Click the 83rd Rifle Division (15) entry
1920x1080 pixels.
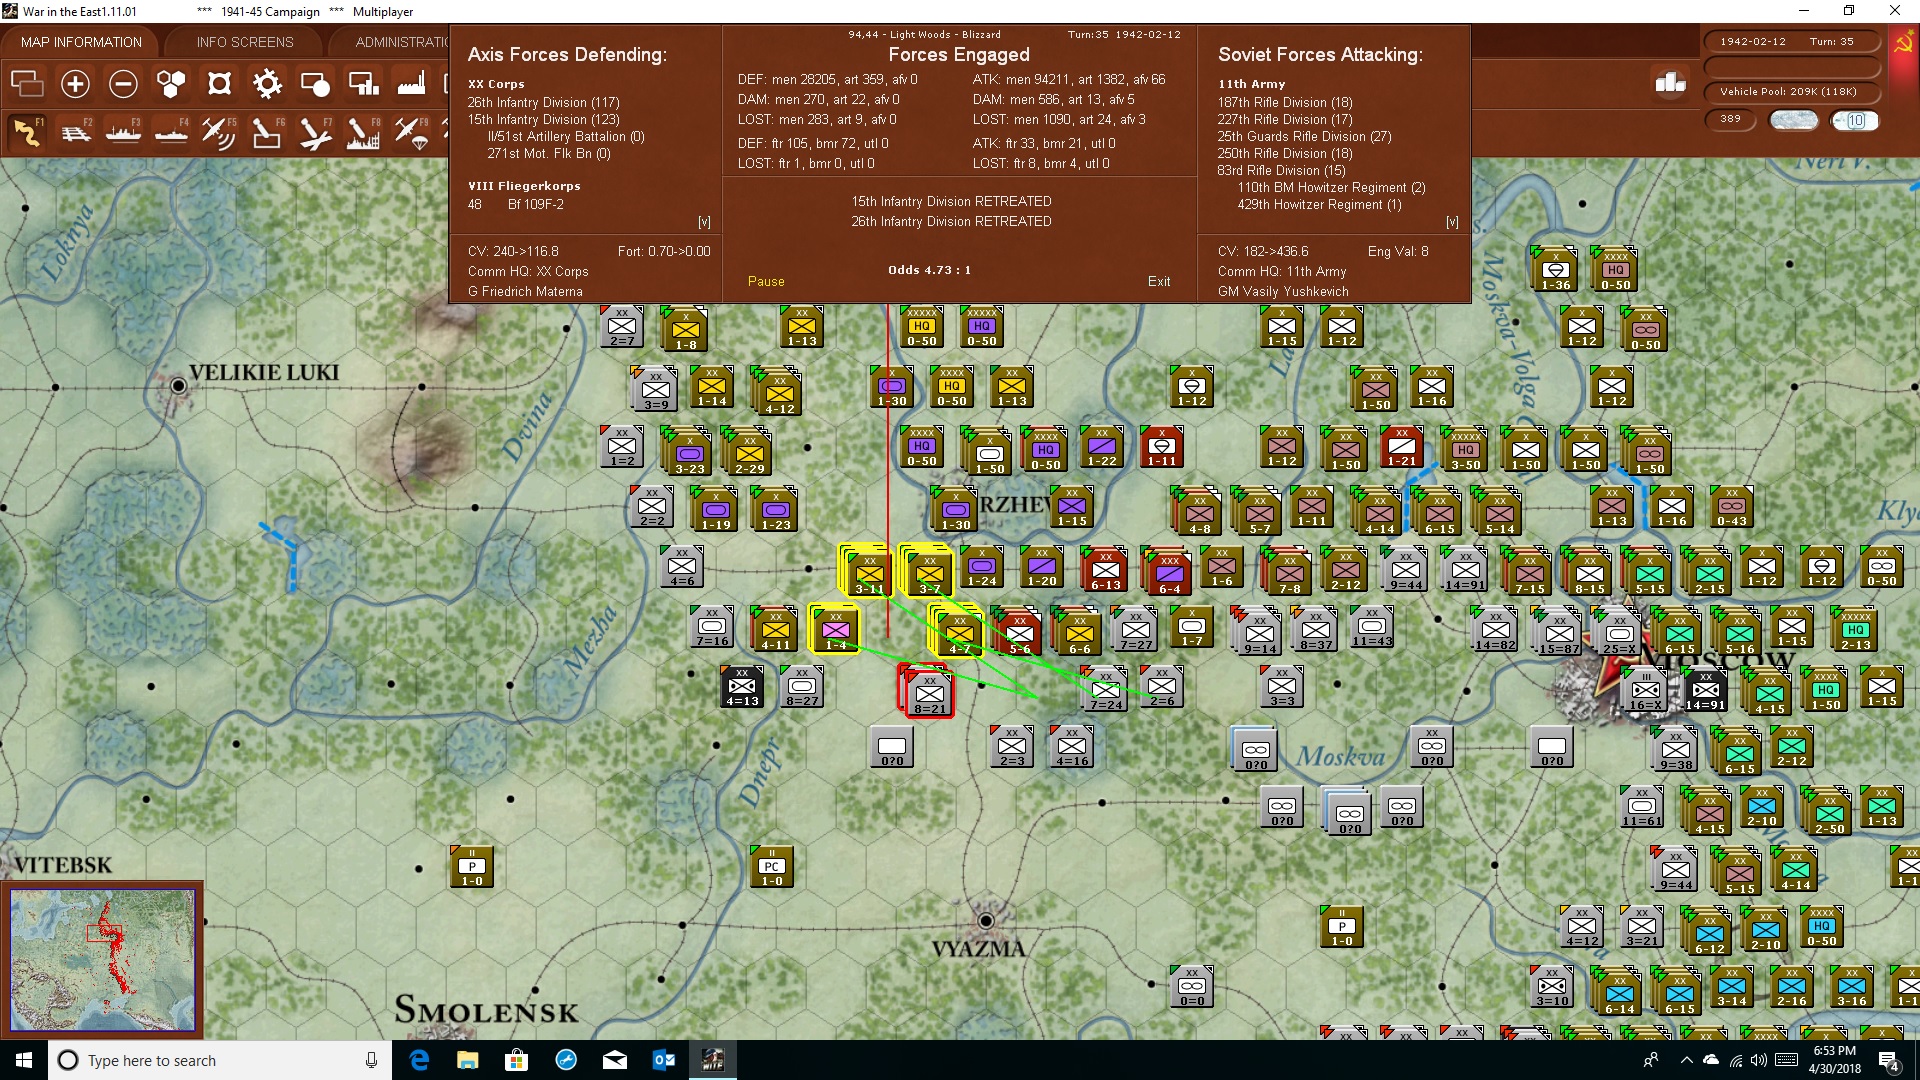[1281, 170]
